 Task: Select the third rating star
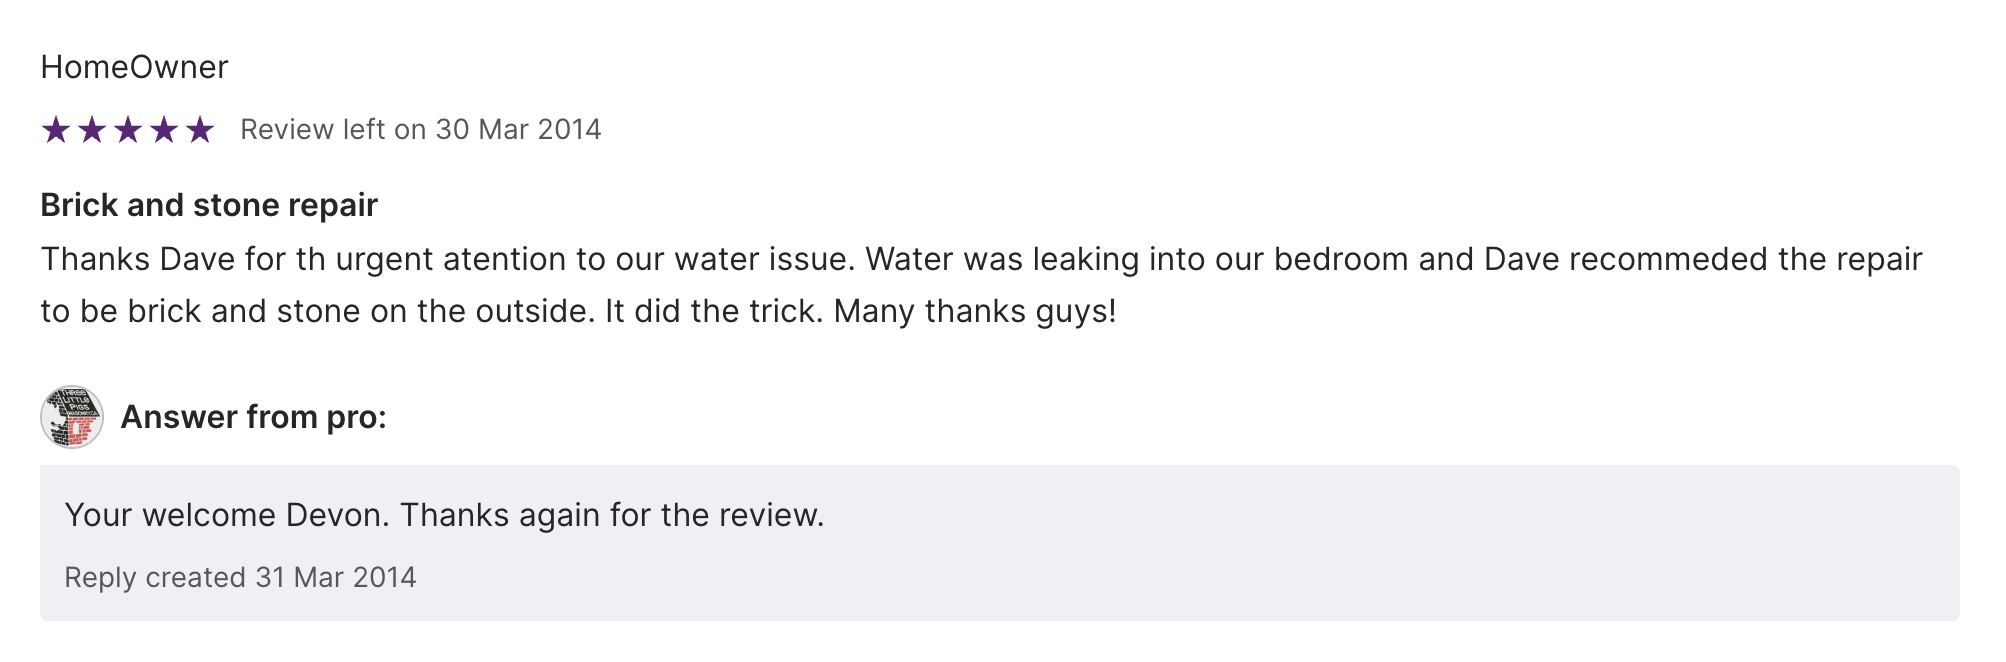[x=128, y=130]
